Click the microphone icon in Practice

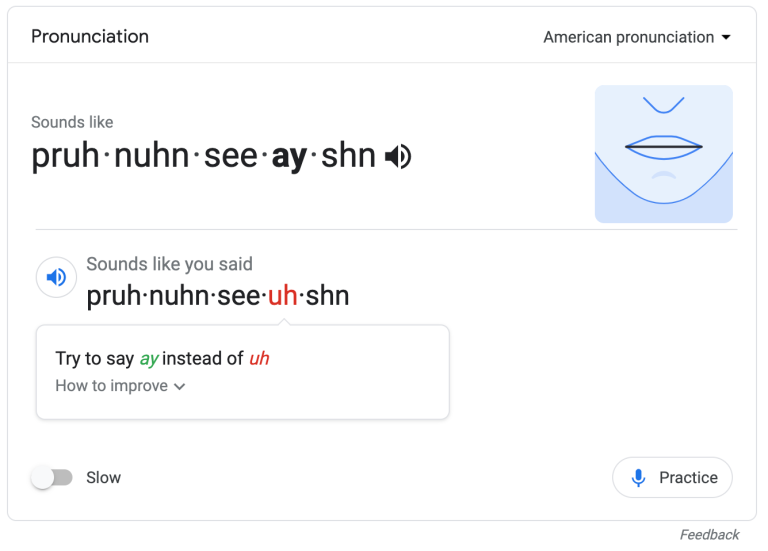point(639,478)
